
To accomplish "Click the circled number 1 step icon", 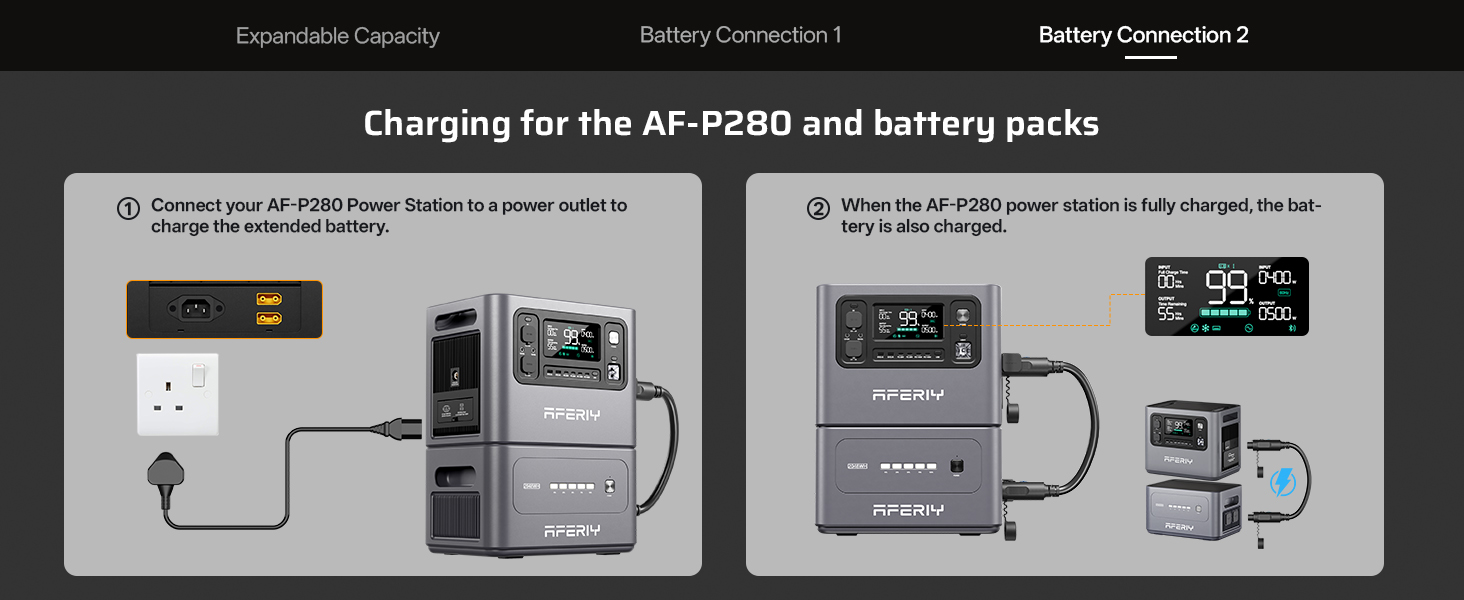I will click(128, 209).
